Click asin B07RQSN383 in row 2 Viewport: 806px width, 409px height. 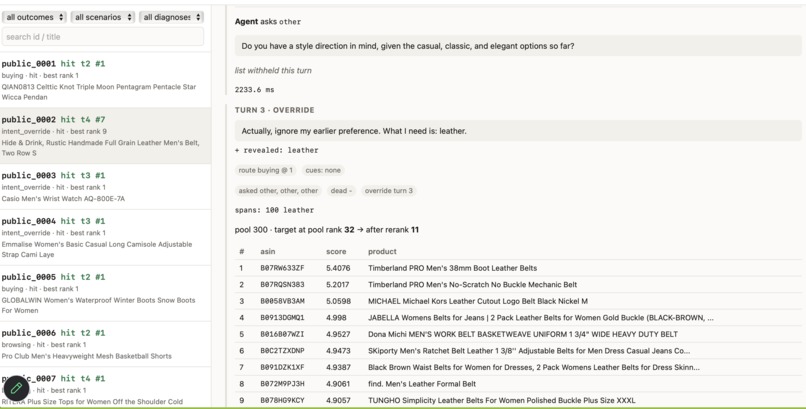(x=282, y=285)
